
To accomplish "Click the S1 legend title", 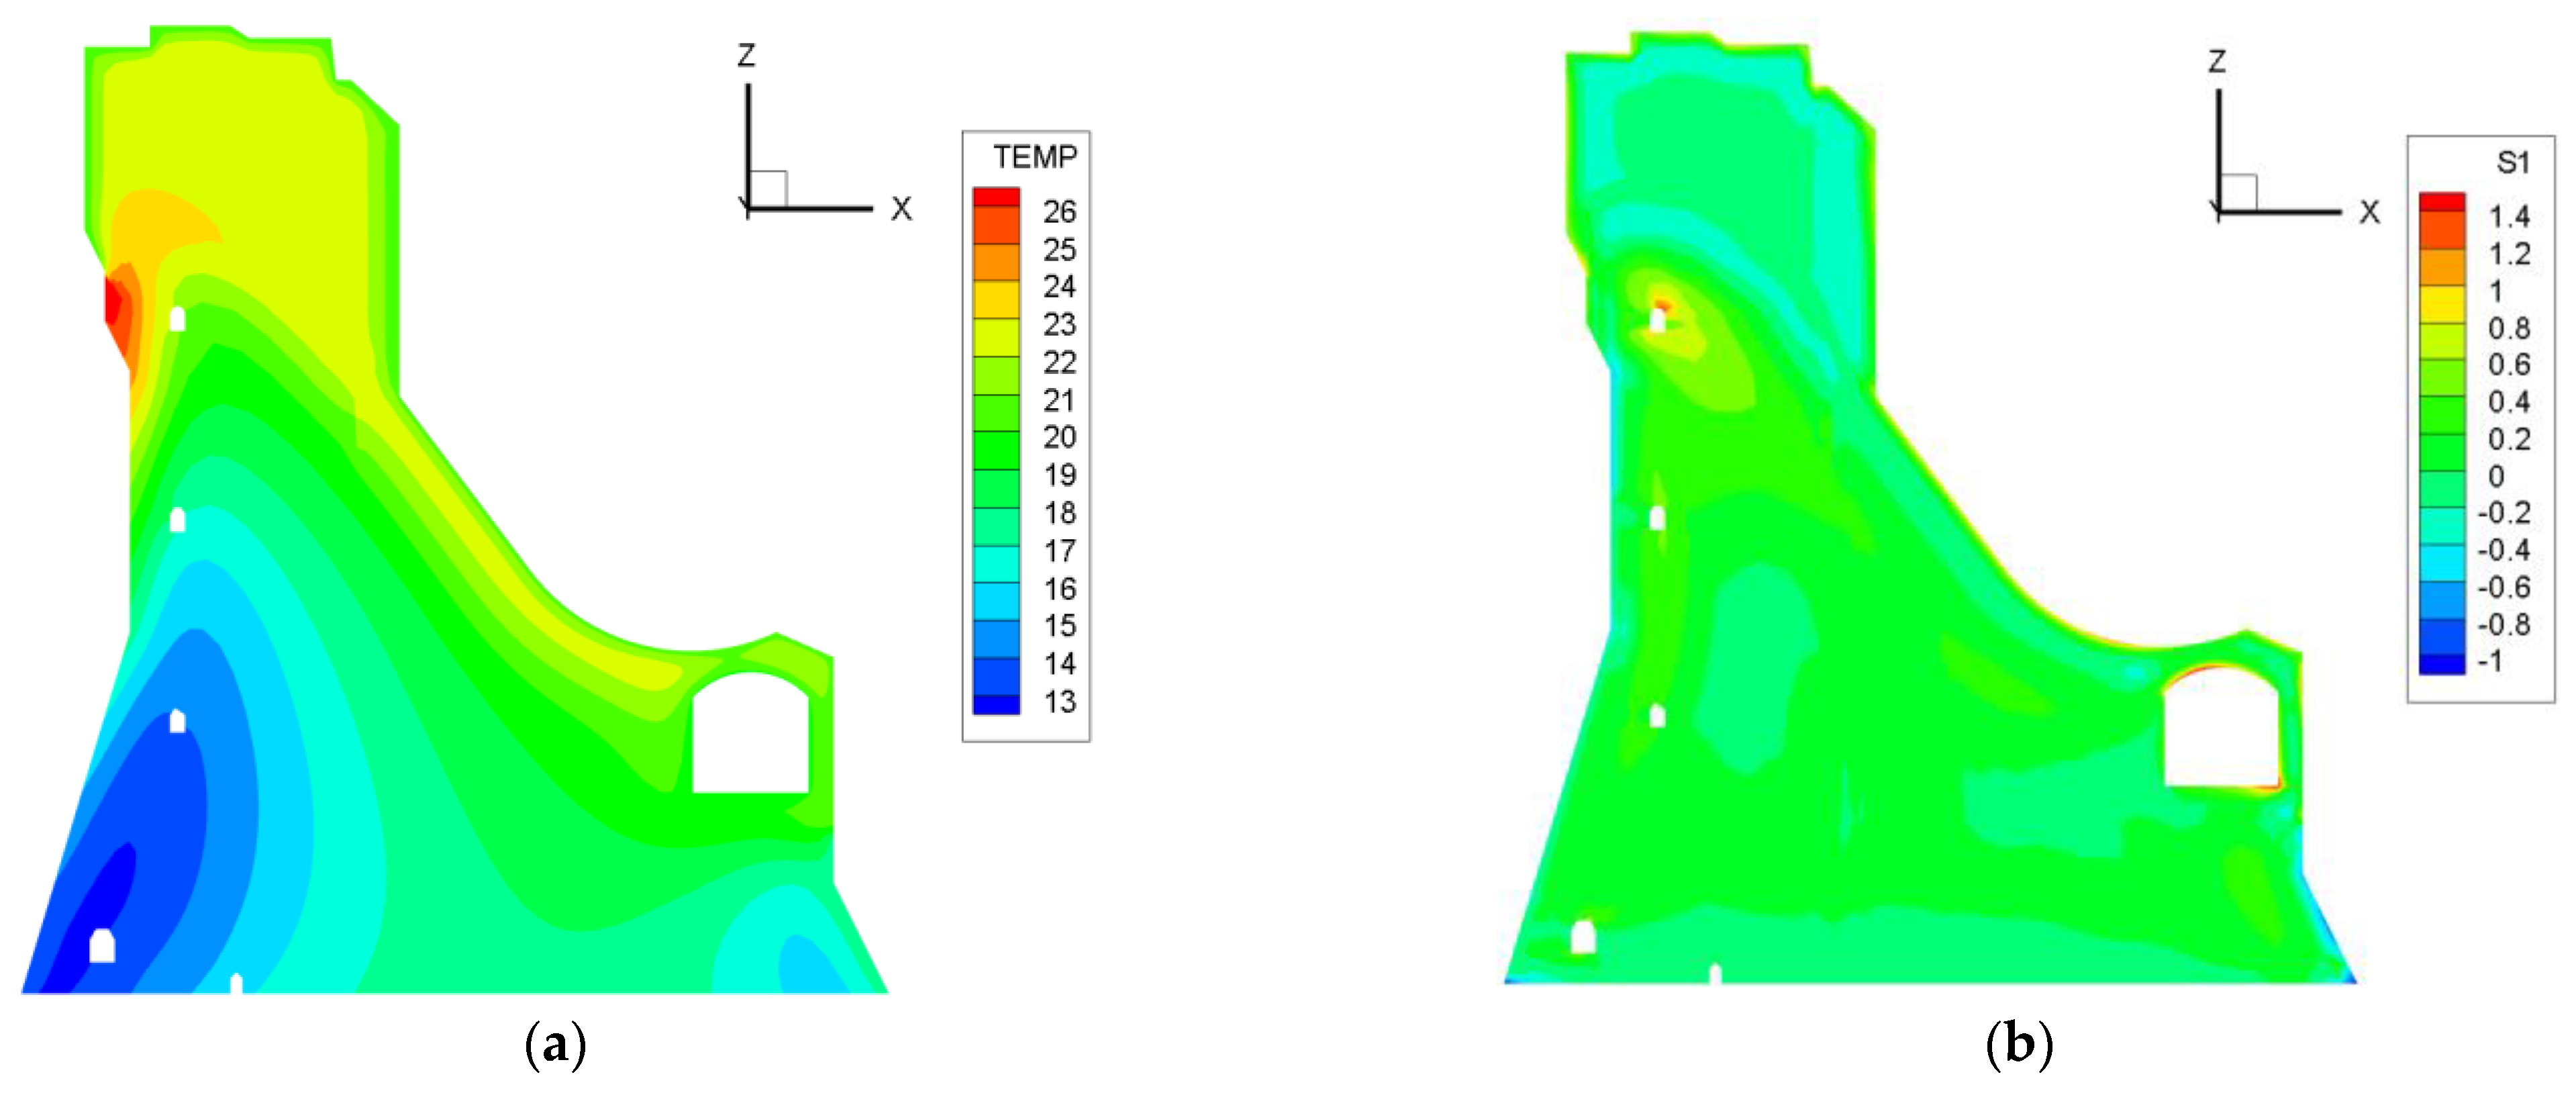I will (x=2512, y=162).
